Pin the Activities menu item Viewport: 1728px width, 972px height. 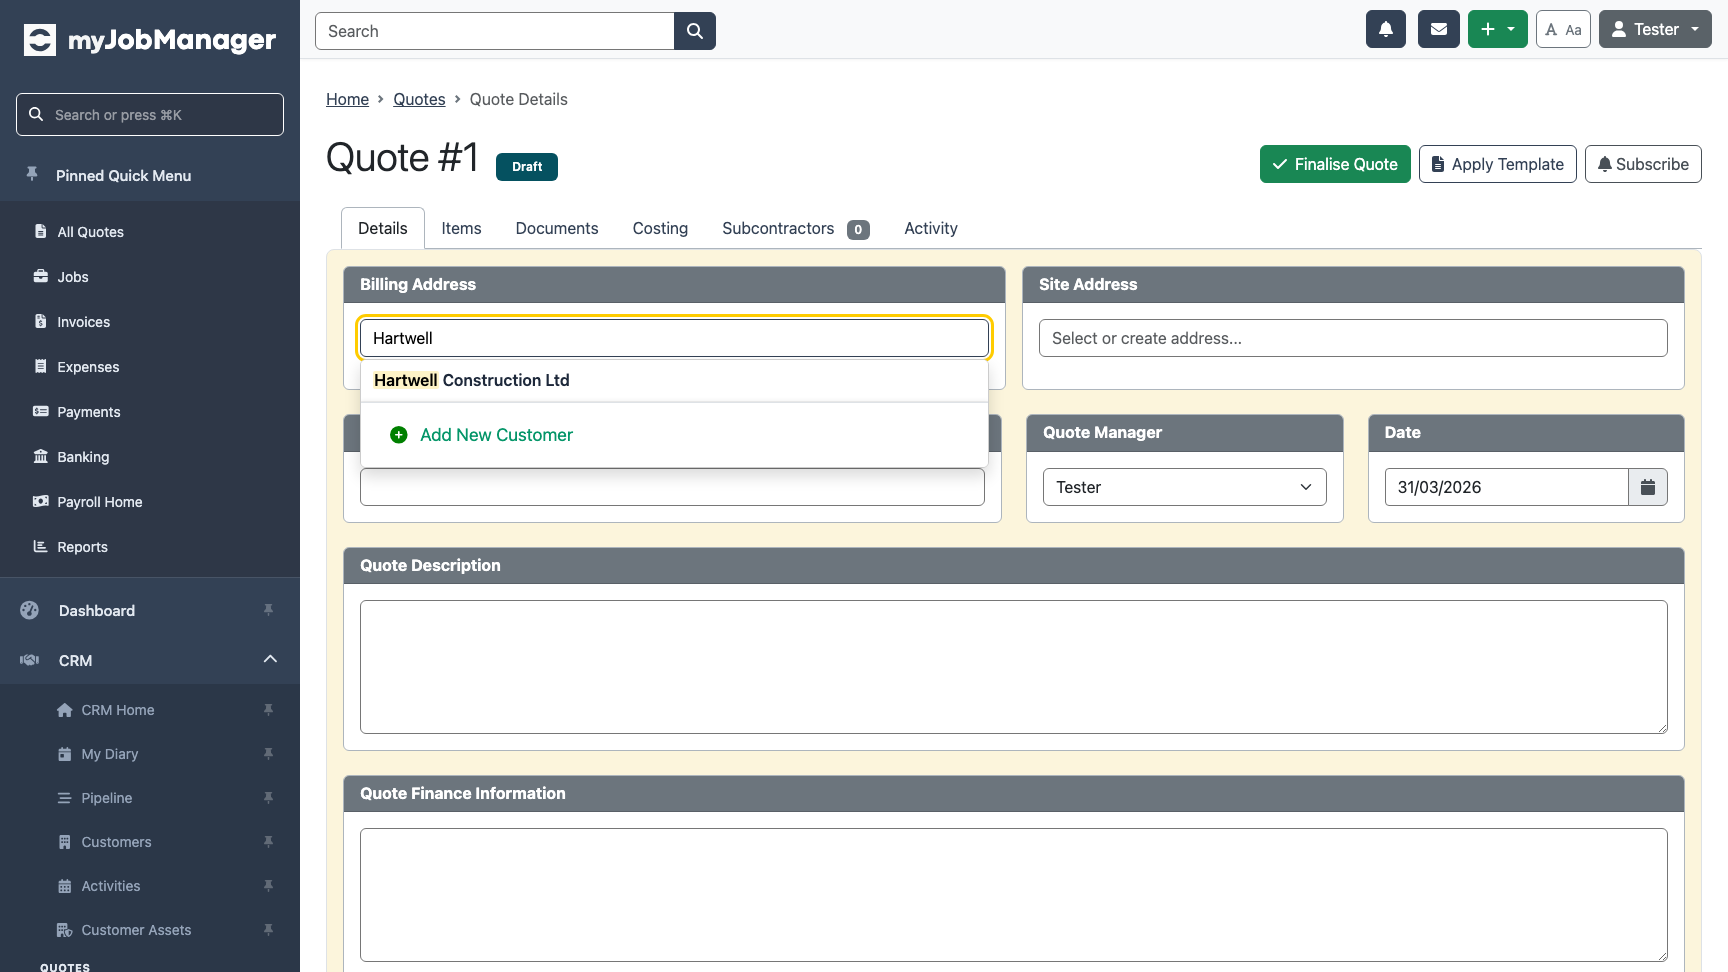tap(268, 886)
